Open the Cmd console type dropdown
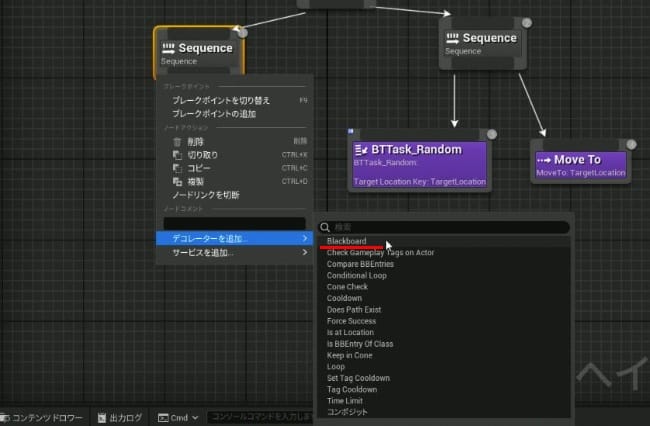Image resolution: width=650 pixels, height=426 pixels. pyautogui.click(x=178, y=418)
